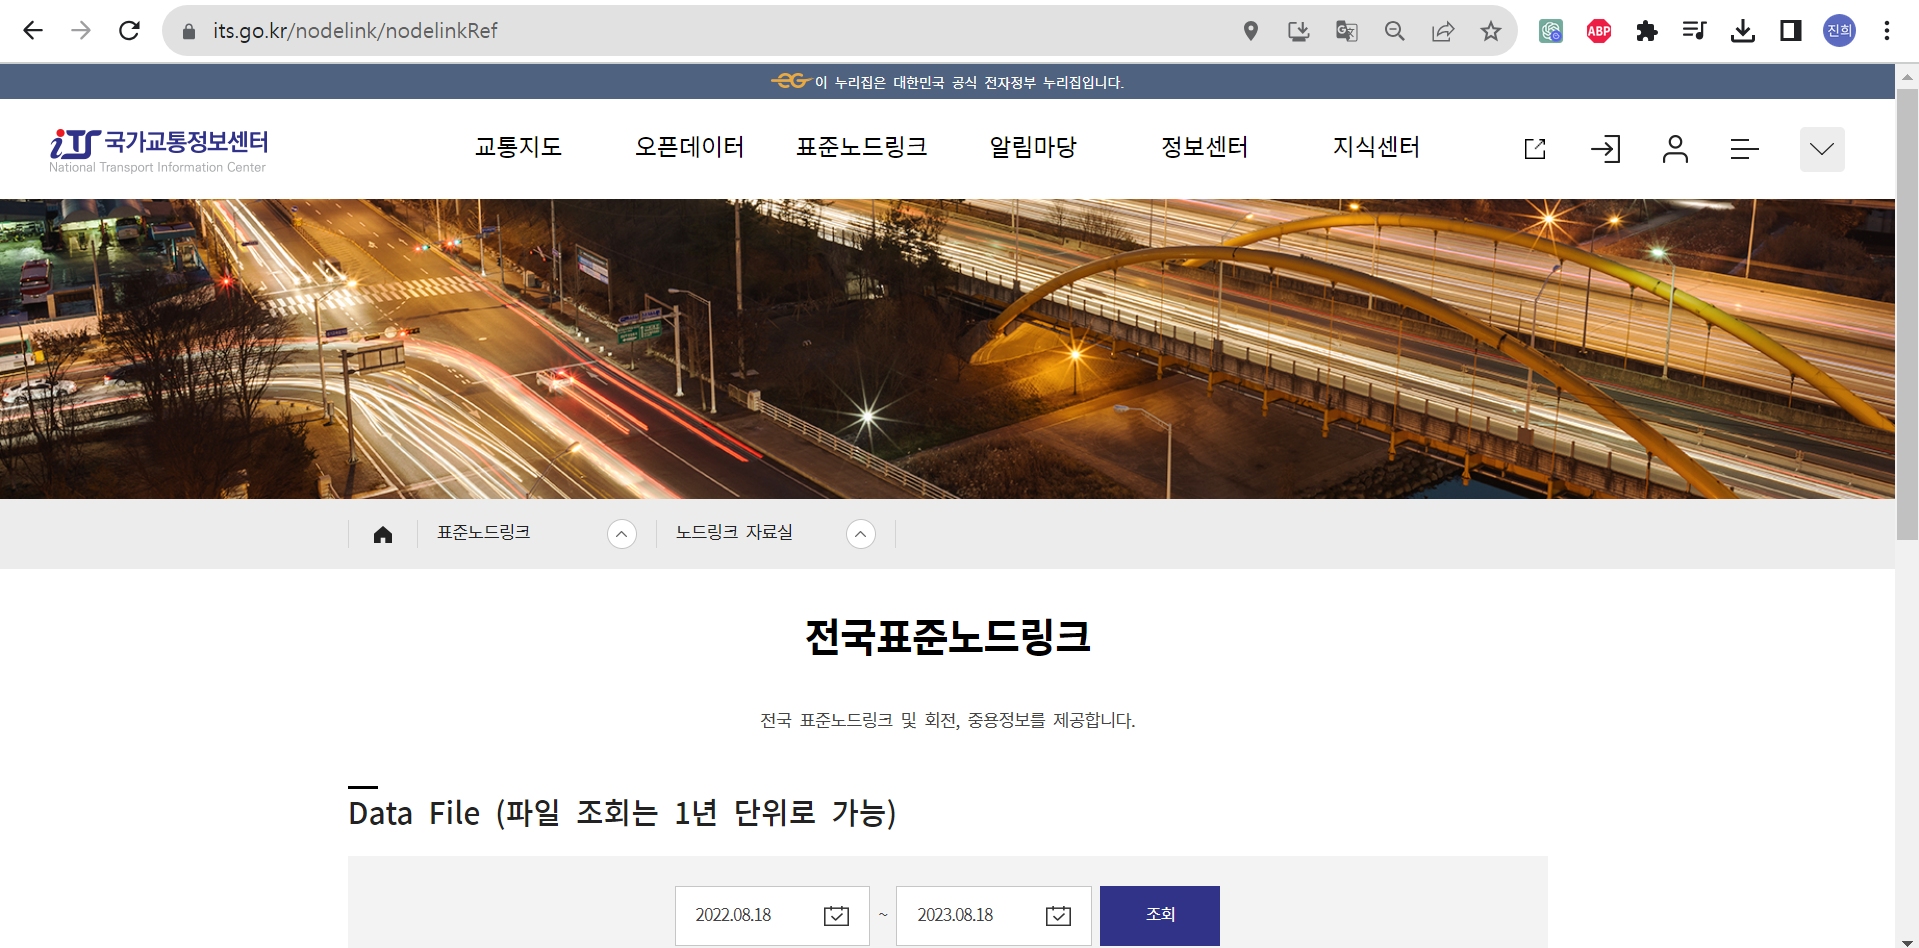
Task: Click the scrollbar down arrow
Action: tap(1907, 941)
